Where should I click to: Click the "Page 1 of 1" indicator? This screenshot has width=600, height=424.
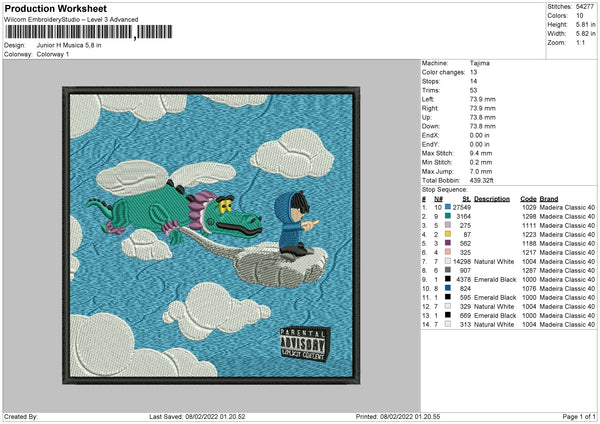click(x=579, y=416)
